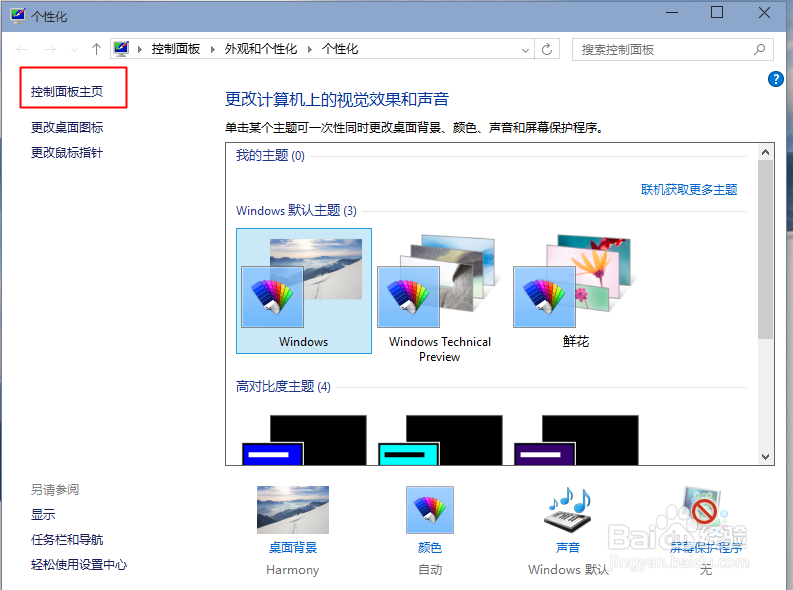Click 联机获取更多主题 link
The image size is (793, 590).
[689, 190]
